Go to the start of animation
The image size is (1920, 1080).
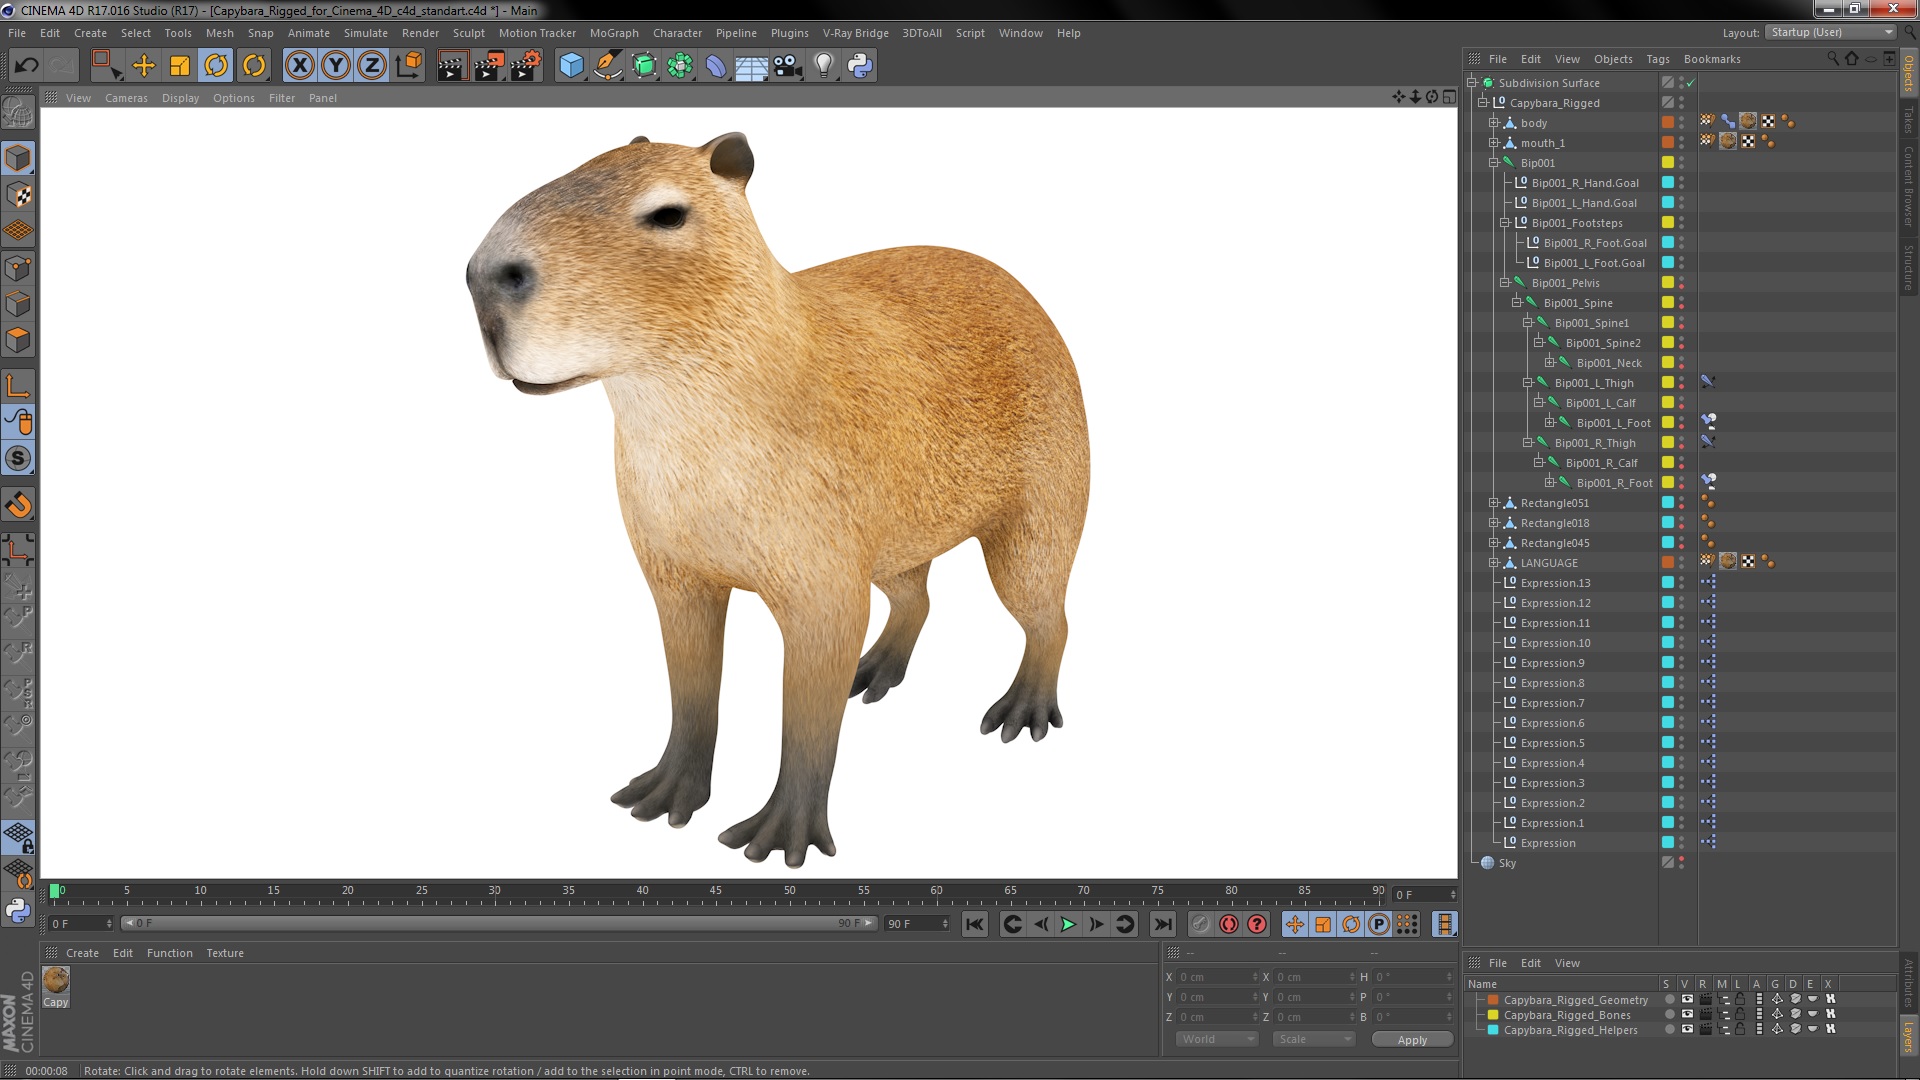[975, 924]
